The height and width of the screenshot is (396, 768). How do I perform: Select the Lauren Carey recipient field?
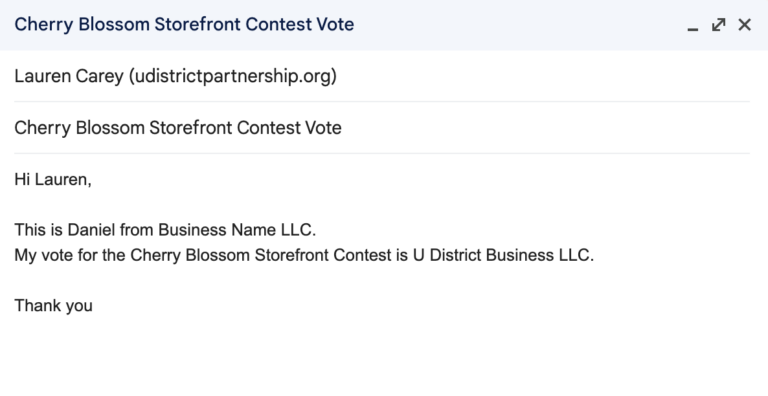pos(382,76)
